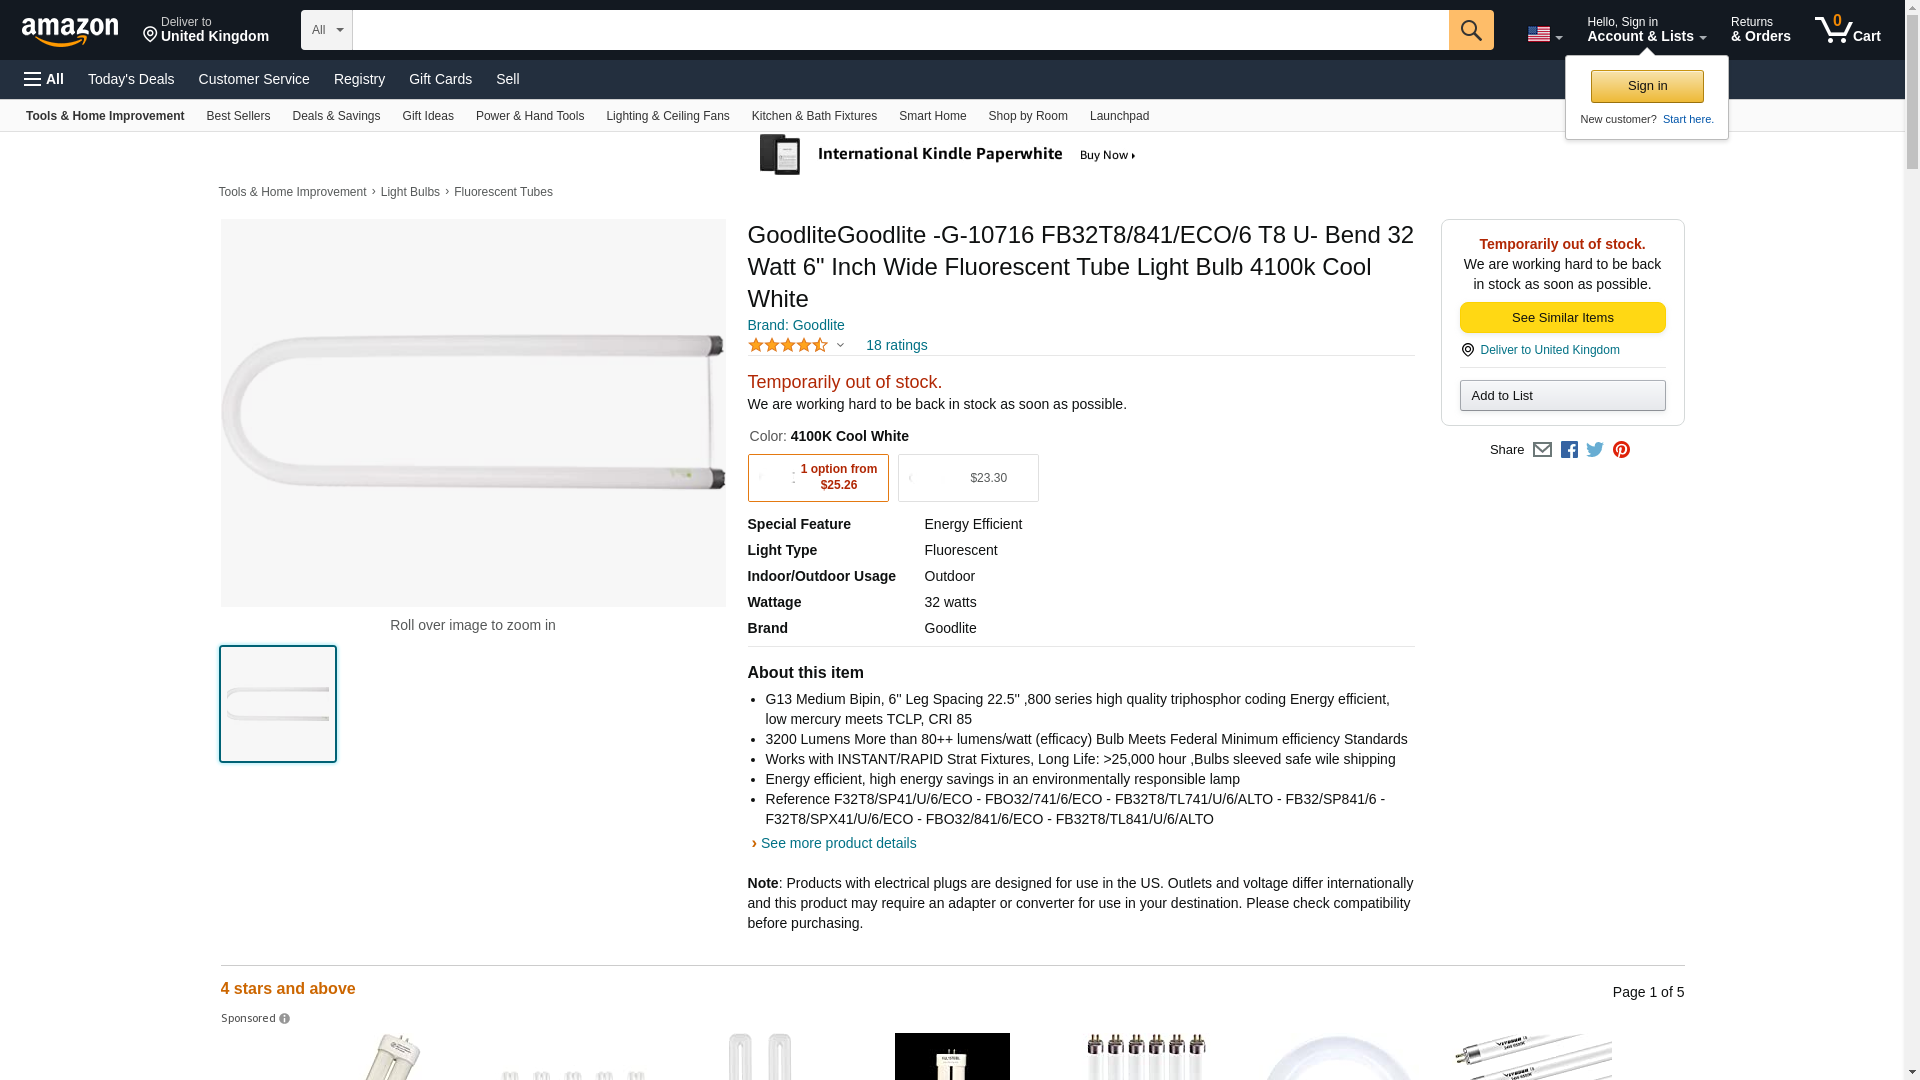Open the search category All dropdown
Image resolution: width=1920 pixels, height=1080 pixels.
coord(327,30)
